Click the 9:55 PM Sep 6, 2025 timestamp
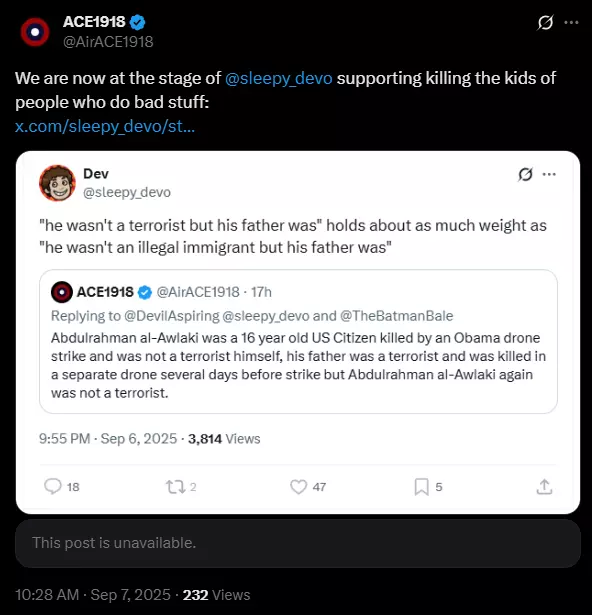Viewport: 592px width, 615px height. 108,439
